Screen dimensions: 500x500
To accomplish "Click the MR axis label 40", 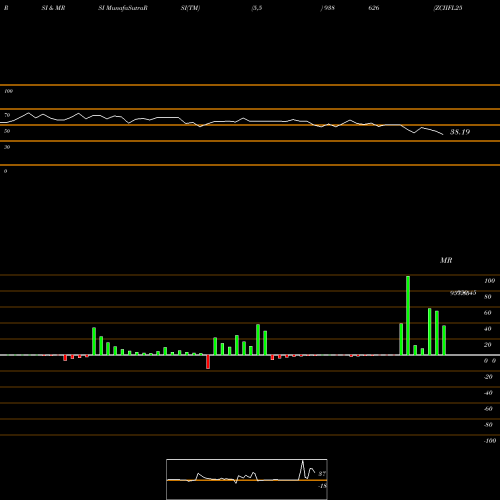I will point(487,329).
